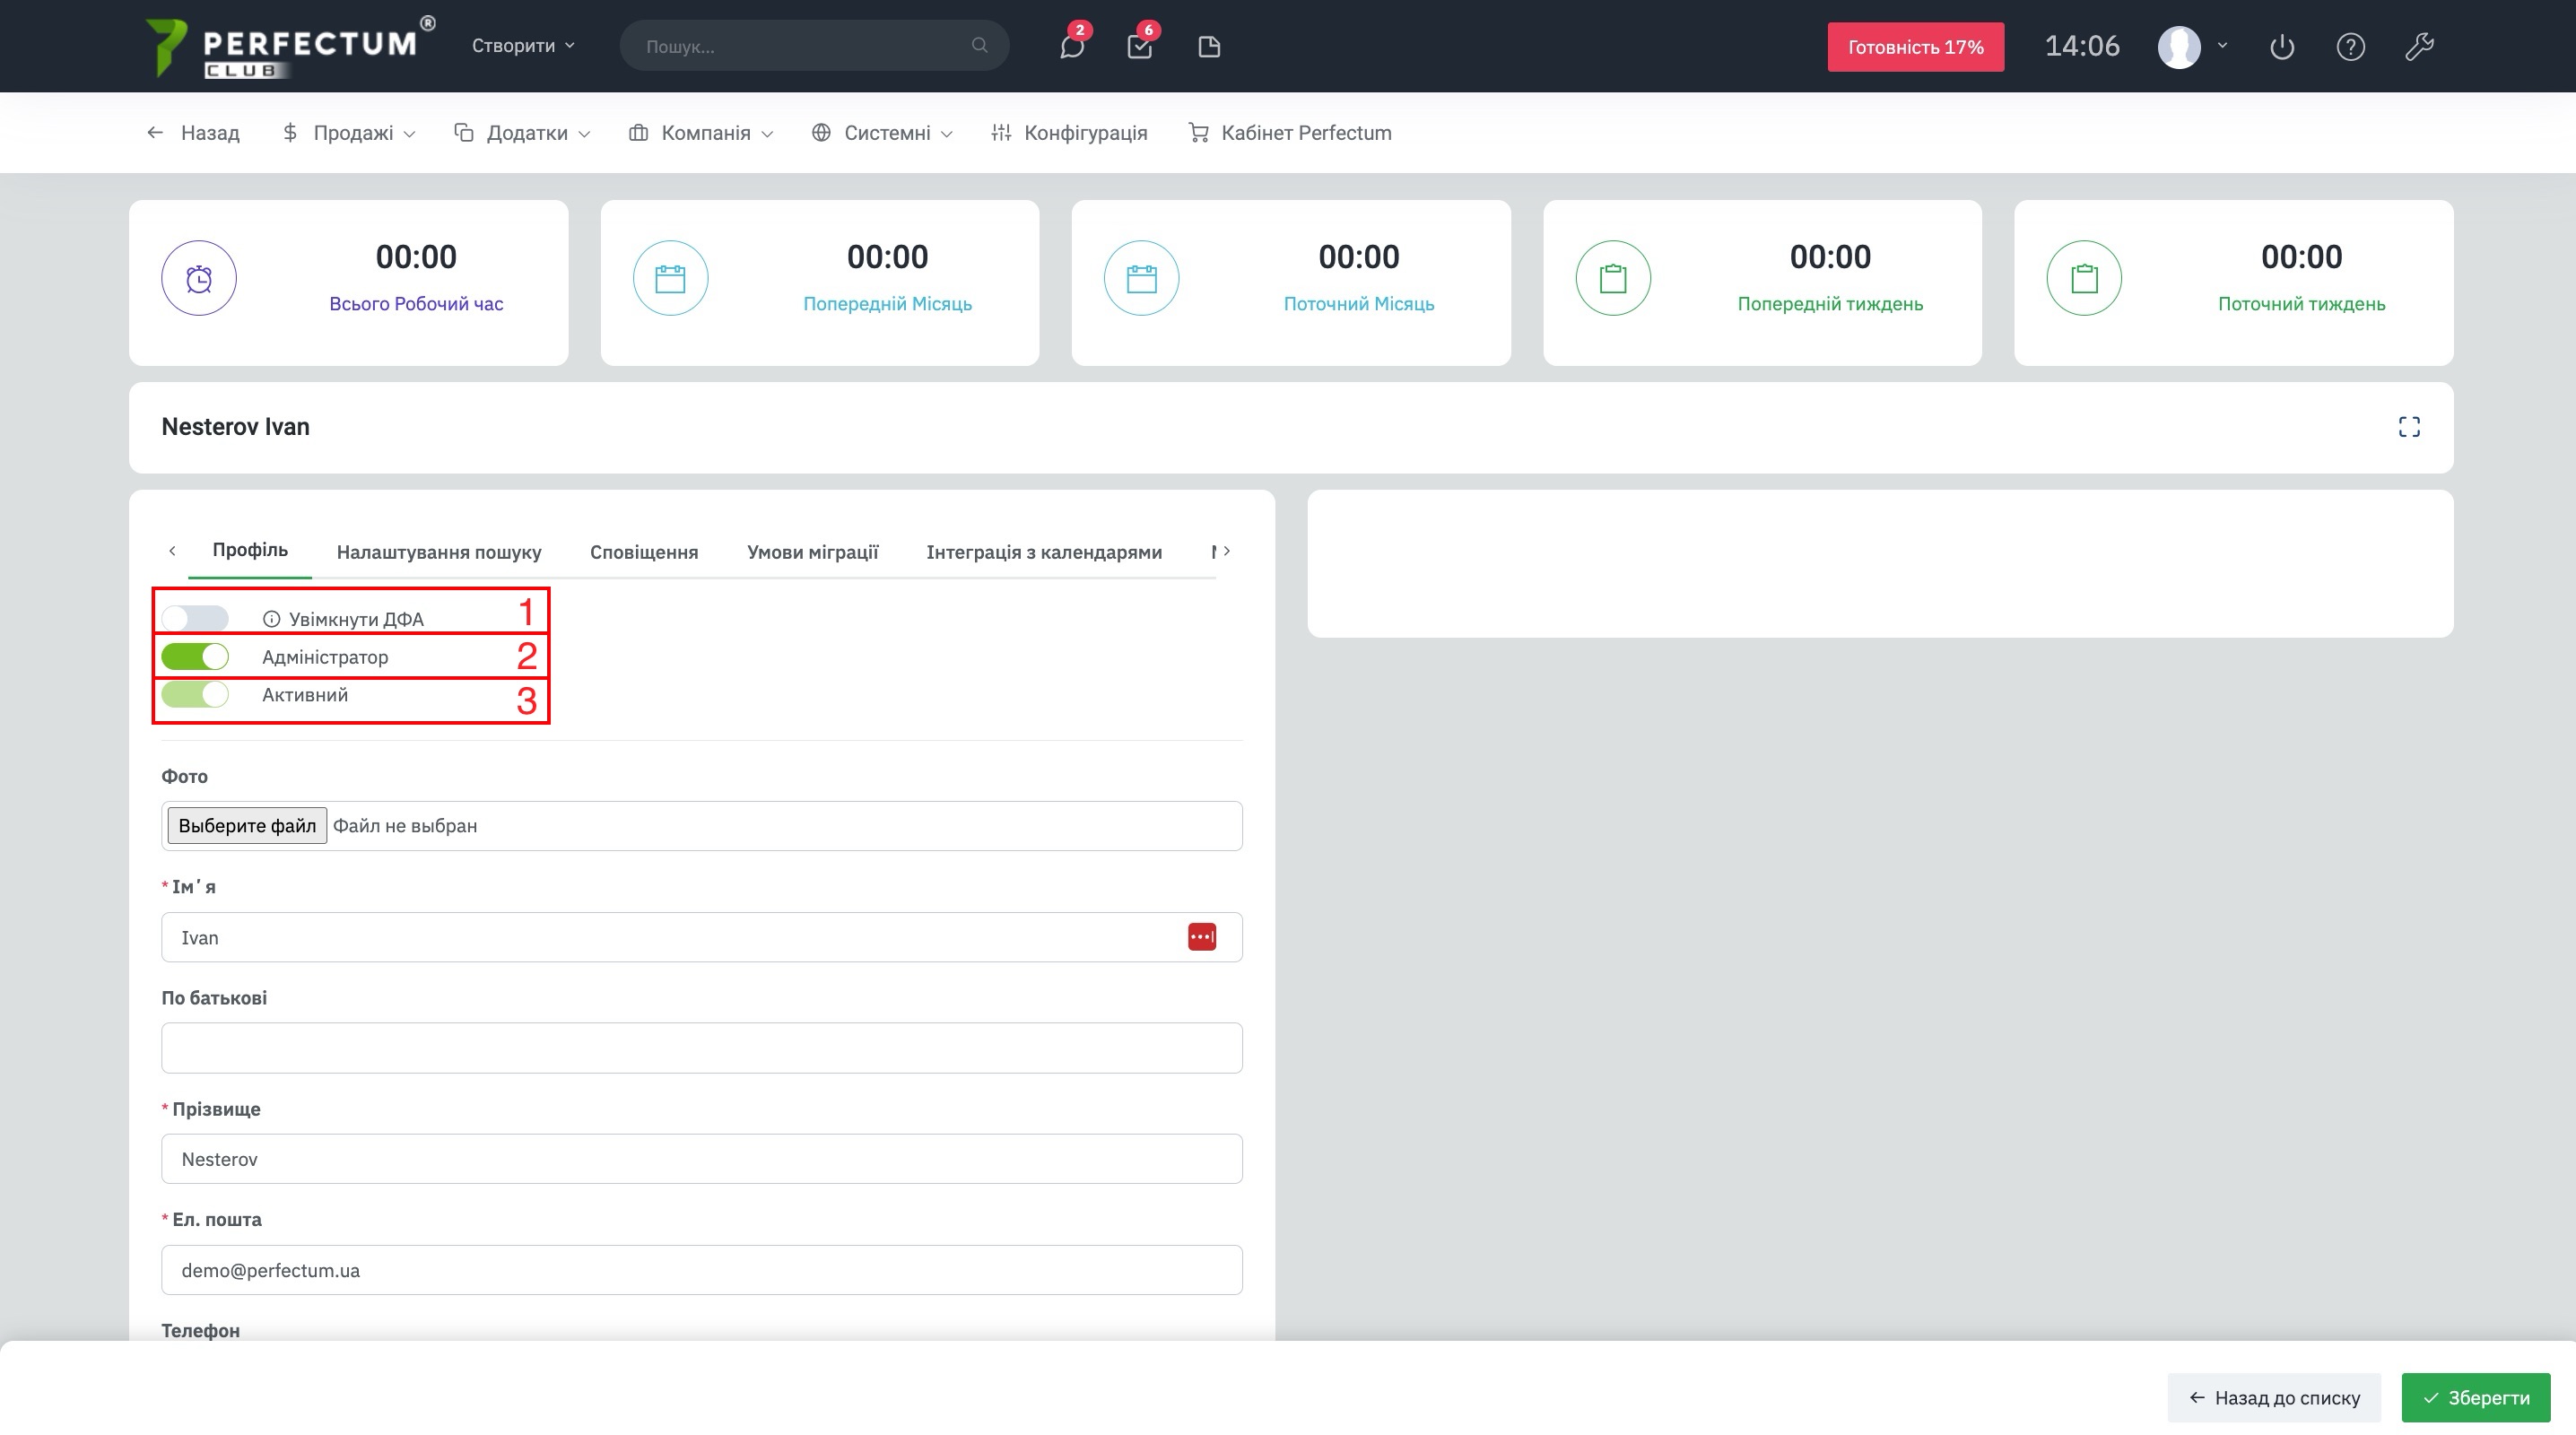
Task: Open the Створити dropdown
Action: [x=523, y=46]
